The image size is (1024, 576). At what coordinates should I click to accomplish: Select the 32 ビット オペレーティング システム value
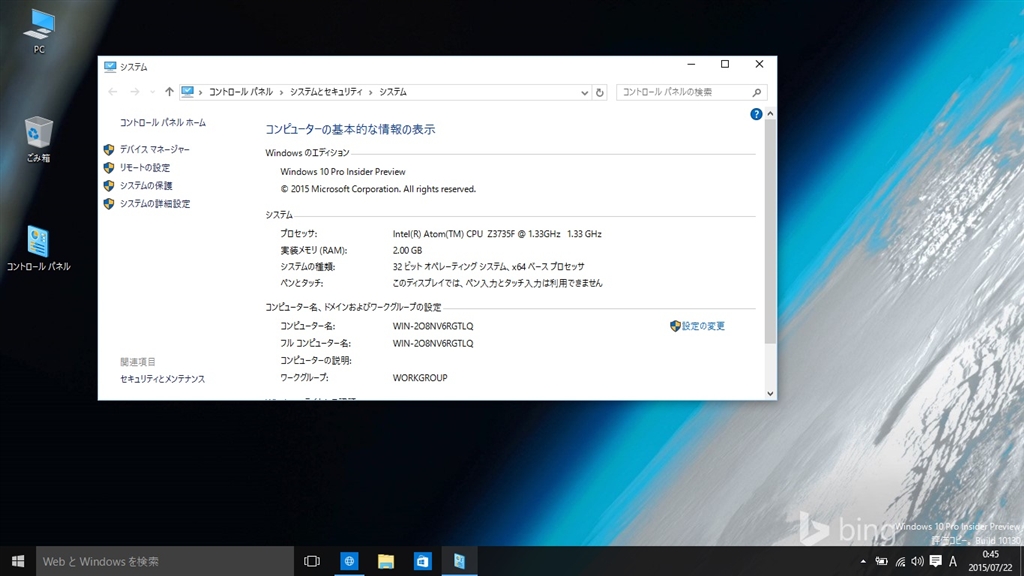point(488,266)
